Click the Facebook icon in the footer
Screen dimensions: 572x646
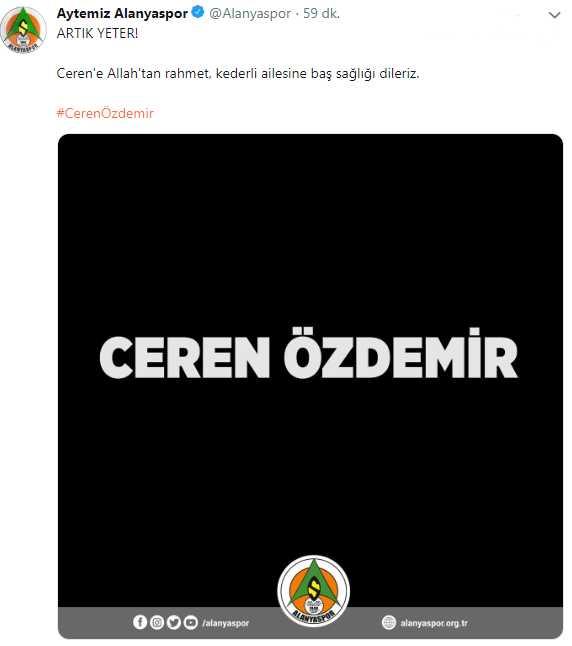(x=140, y=622)
